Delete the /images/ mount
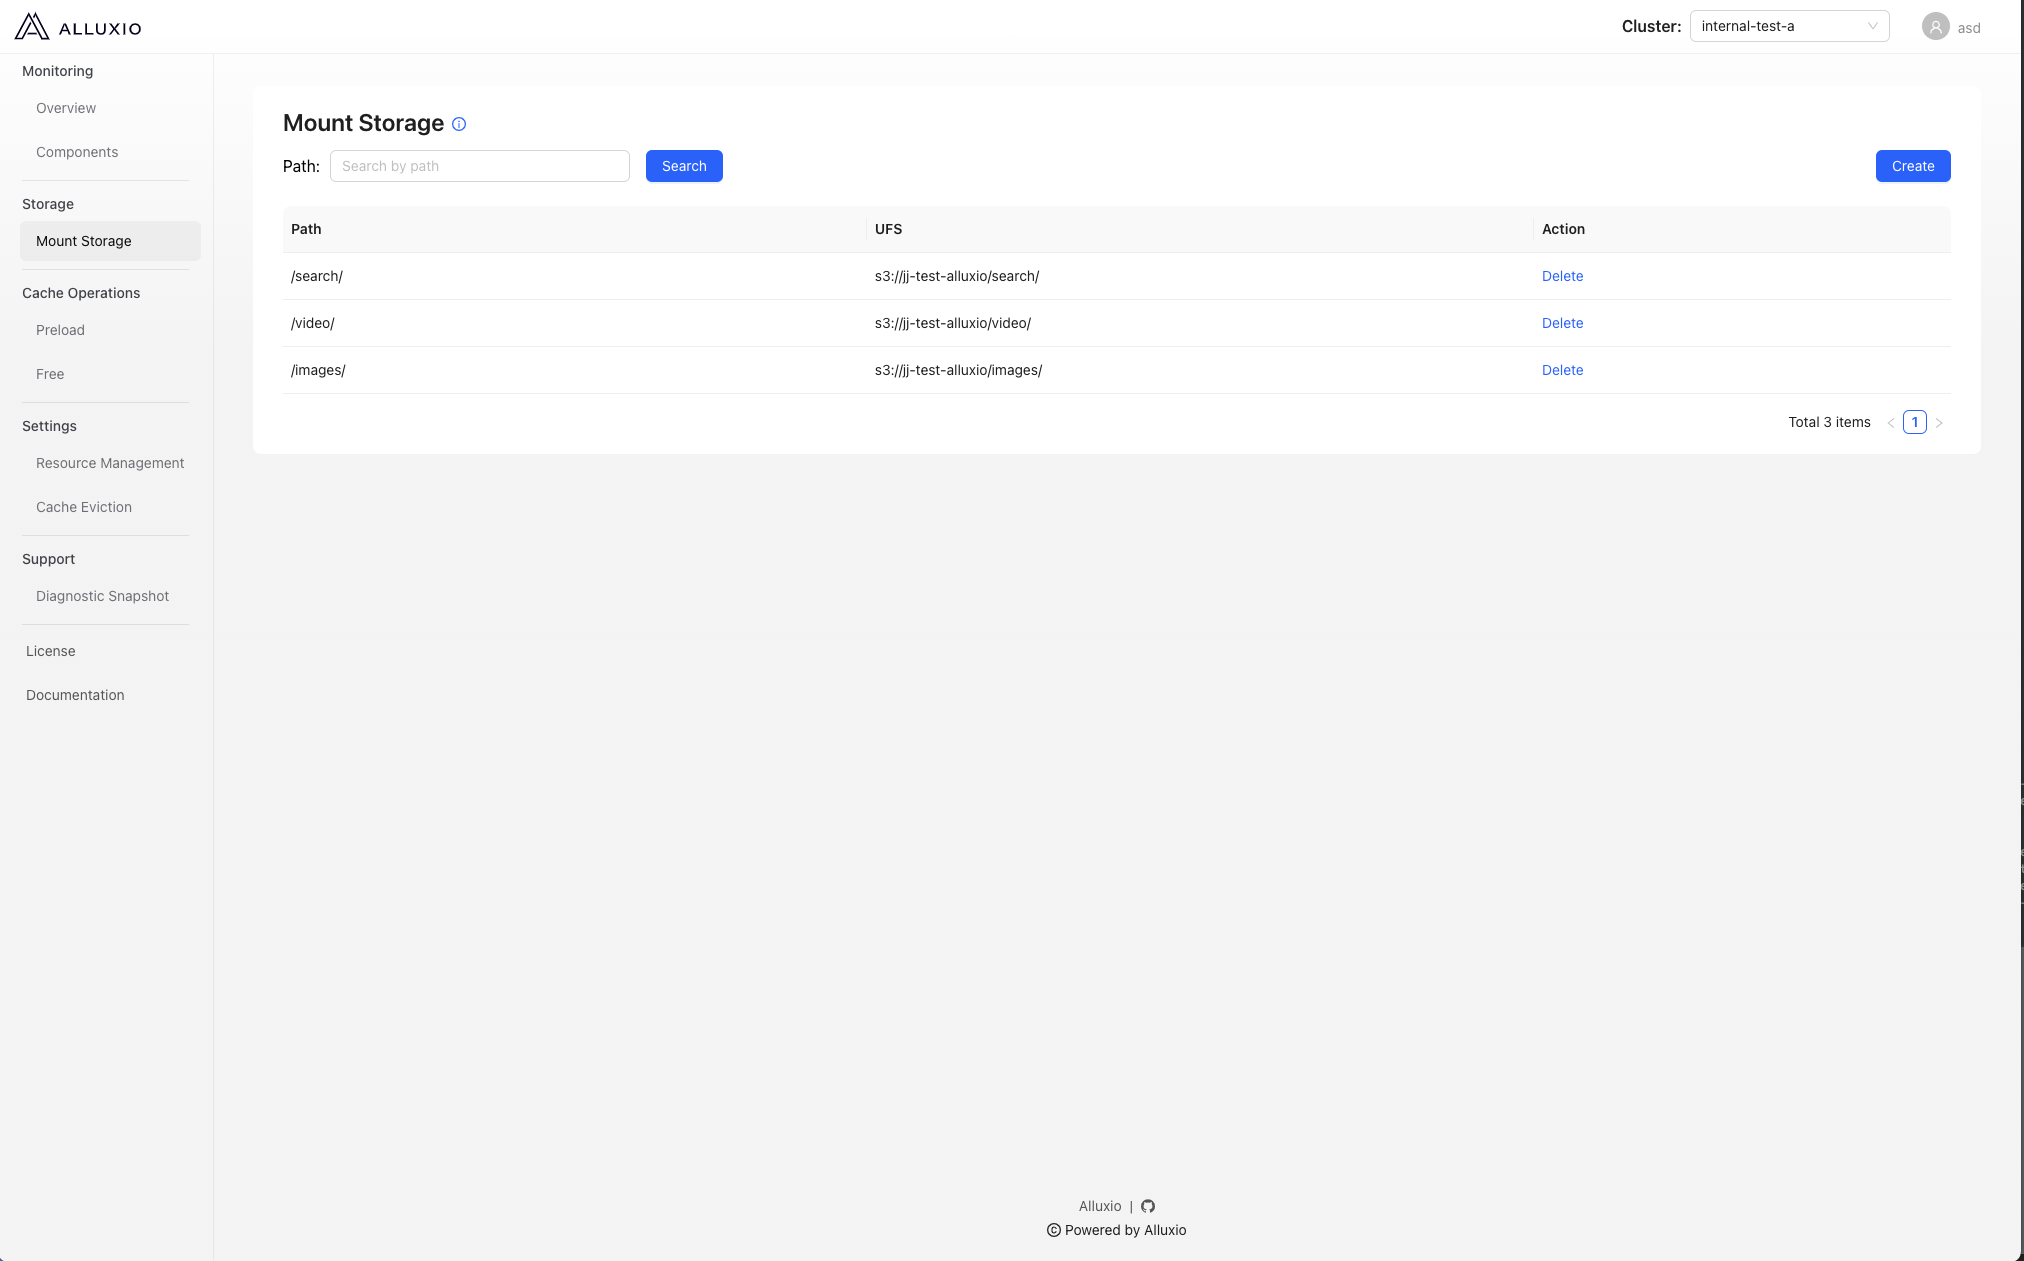2024x1261 pixels. (1562, 370)
